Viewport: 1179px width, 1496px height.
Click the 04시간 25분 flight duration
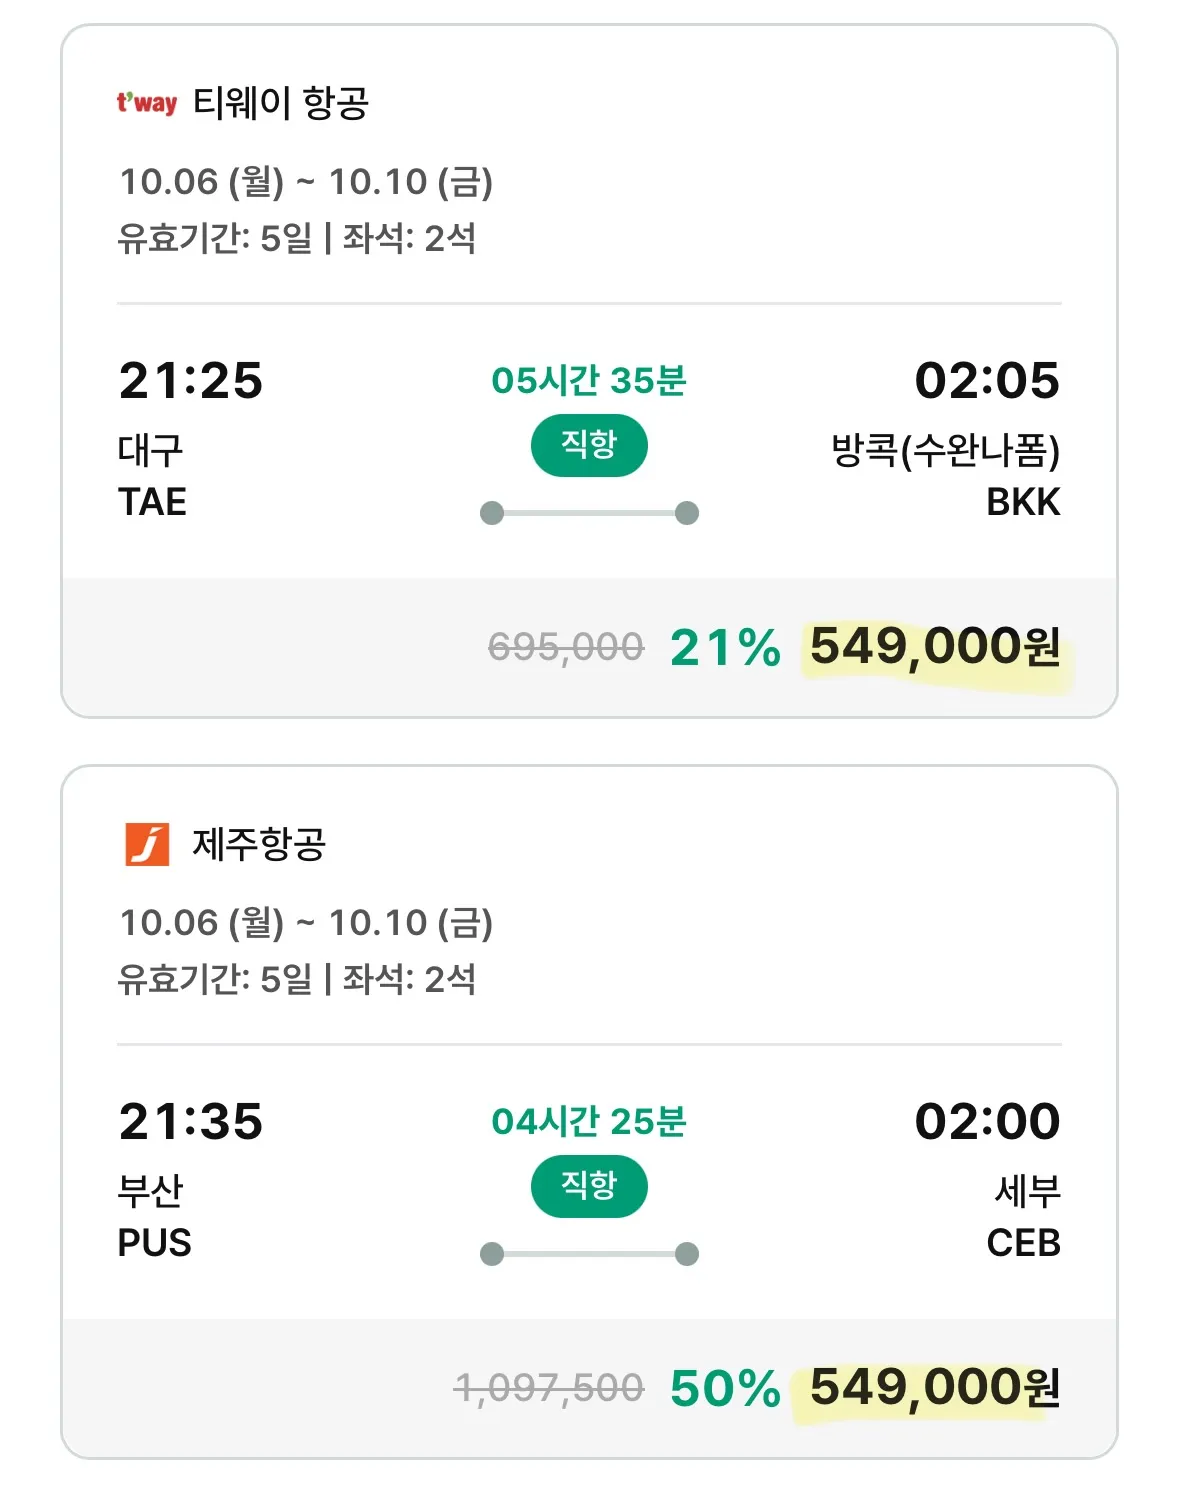[589, 1122]
